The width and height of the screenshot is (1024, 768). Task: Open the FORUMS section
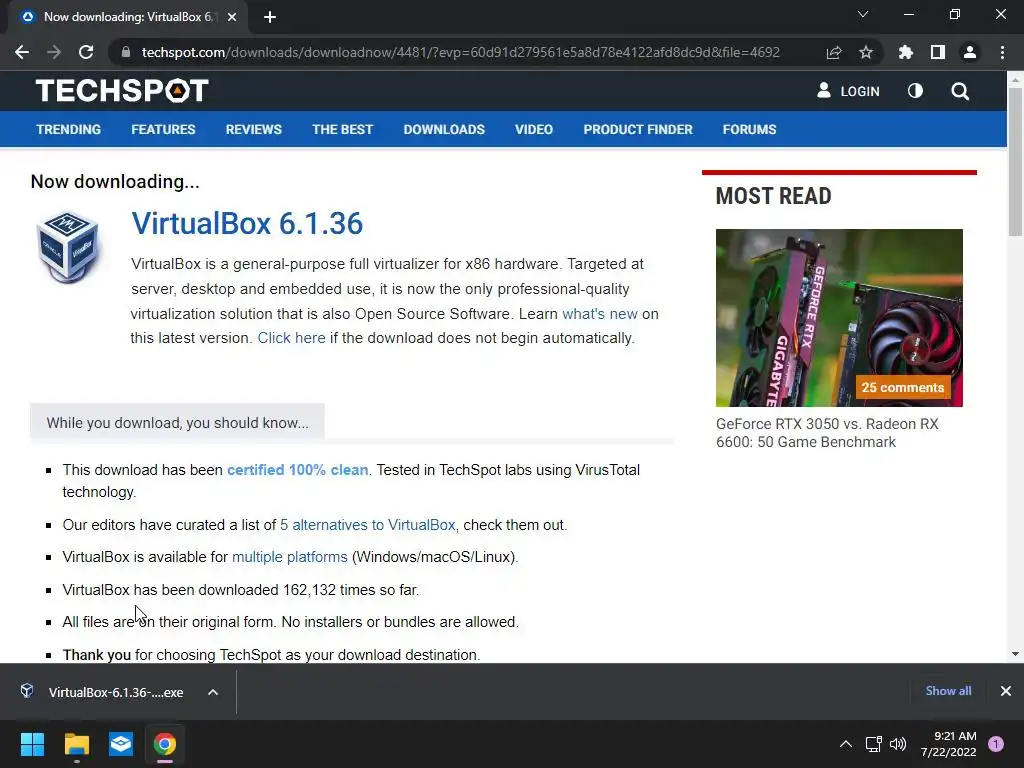coord(749,129)
